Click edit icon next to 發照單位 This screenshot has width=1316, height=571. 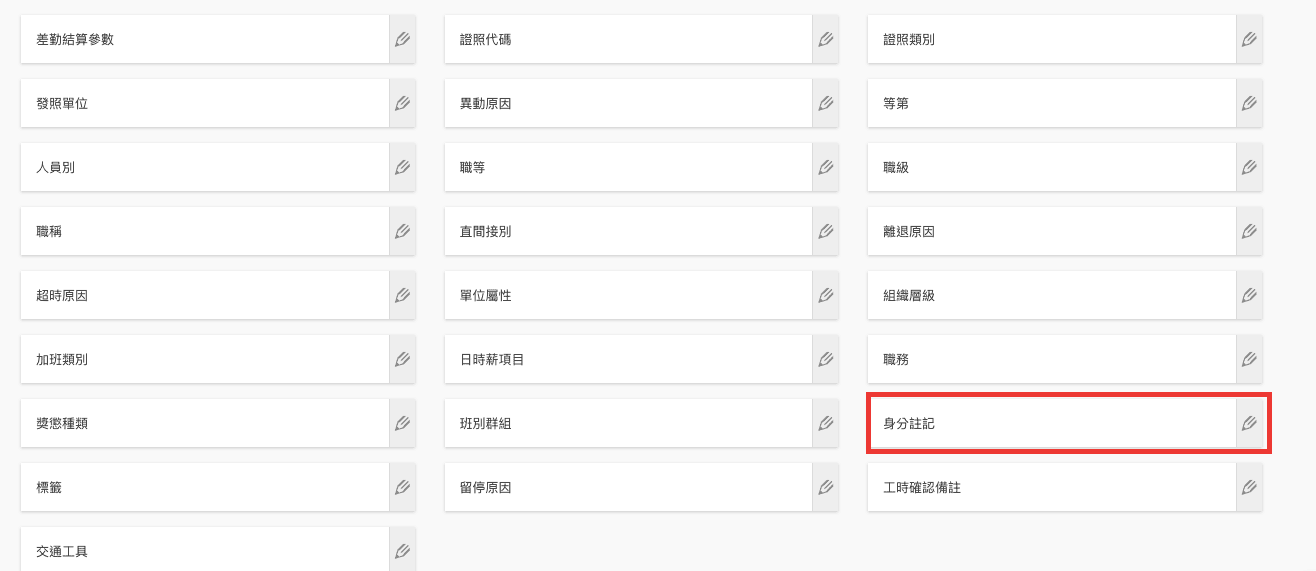pos(402,104)
